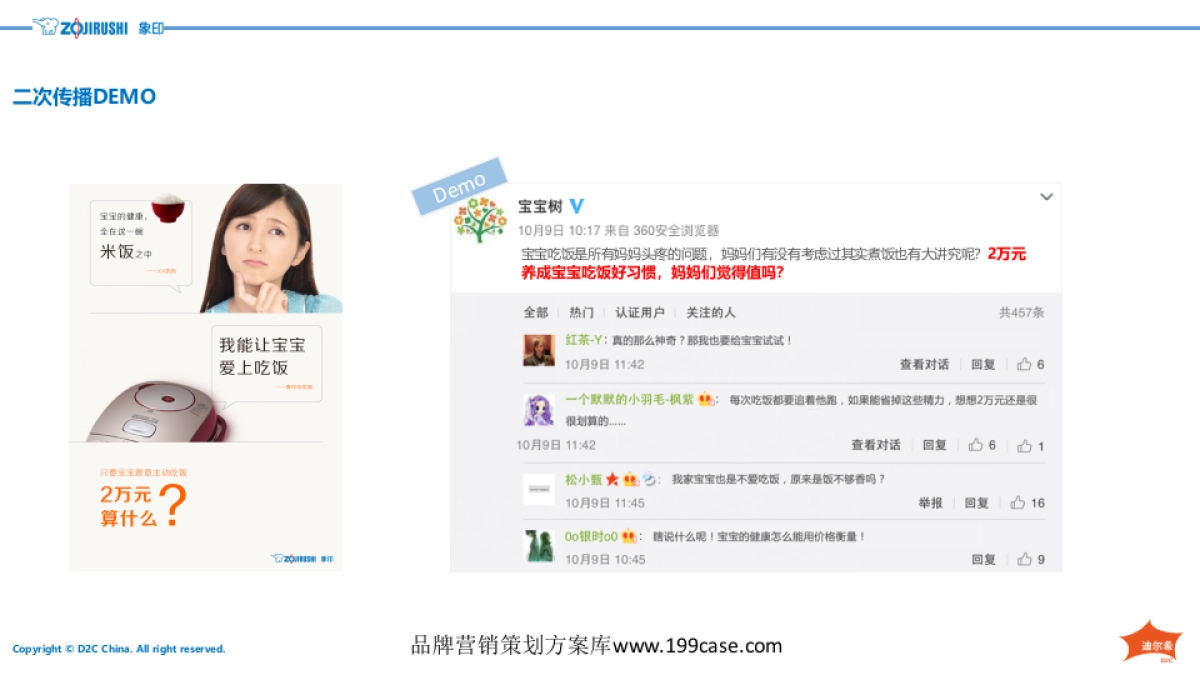Screen dimensions: 1200x675
Task: Click the blue V verified badge next to 宝宝树
Action: pyautogui.click(x=576, y=205)
